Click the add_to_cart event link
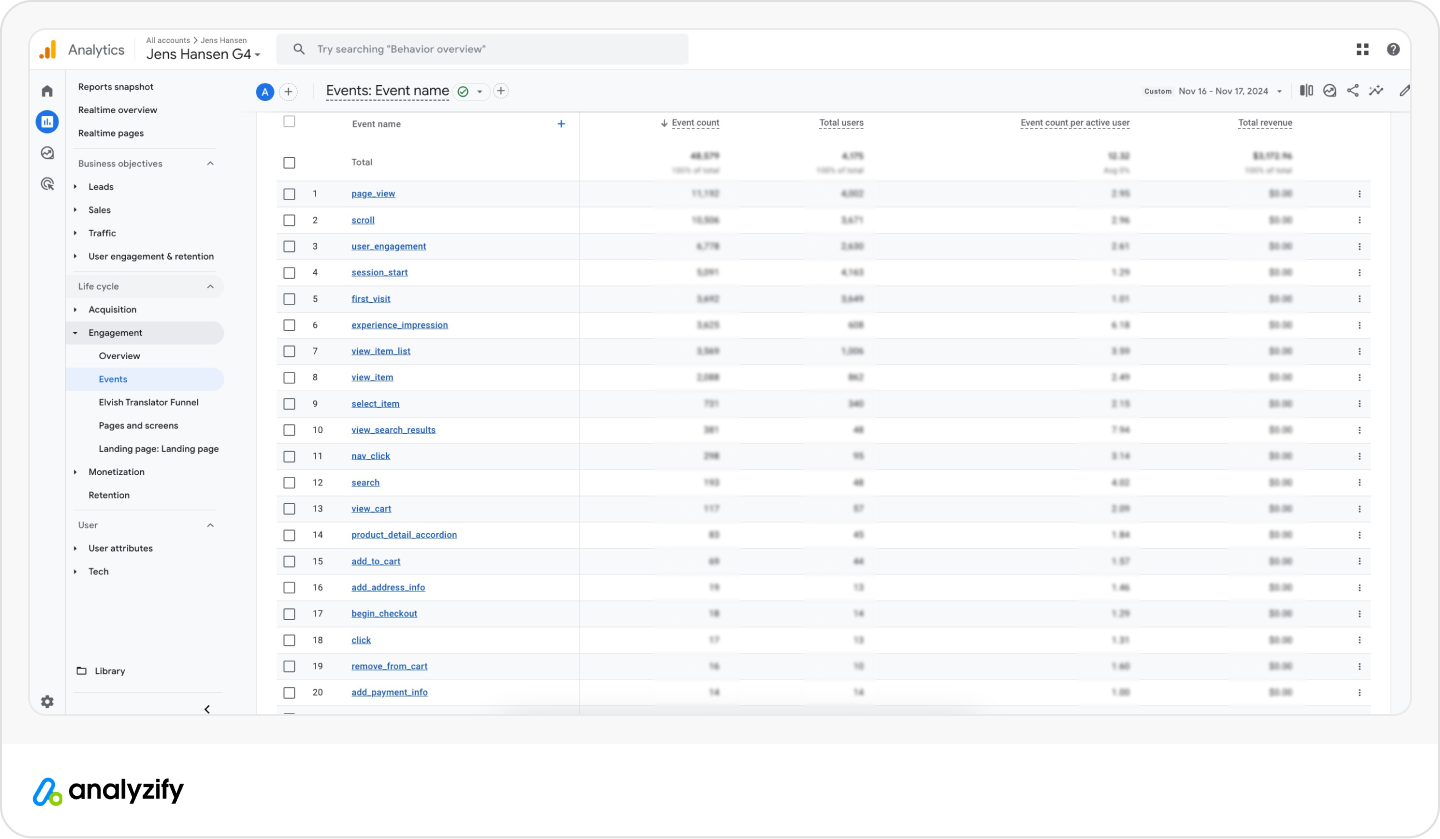The width and height of the screenshot is (1440, 839). [376, 561]
